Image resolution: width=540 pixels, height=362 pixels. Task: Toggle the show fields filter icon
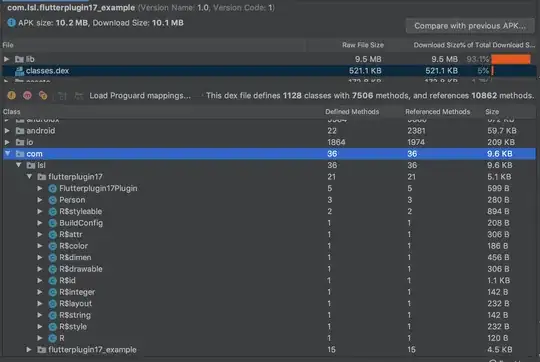tap(11, 95)
